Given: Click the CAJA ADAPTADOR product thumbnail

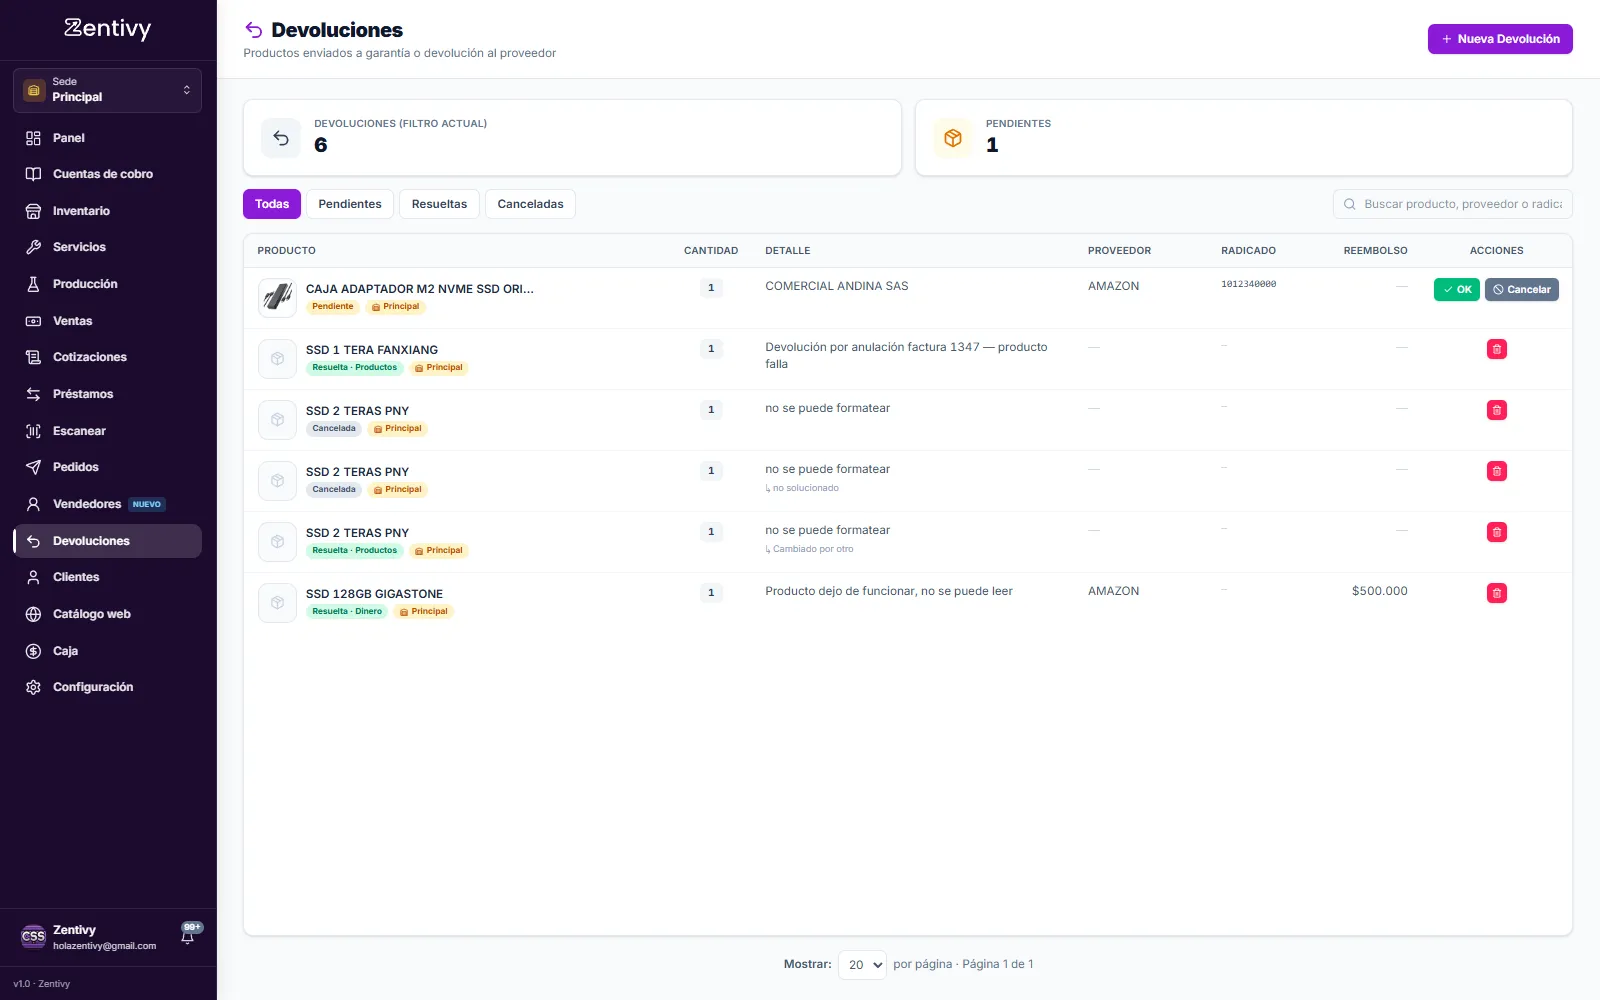Looking at the screenshot, I should point(277,298).
